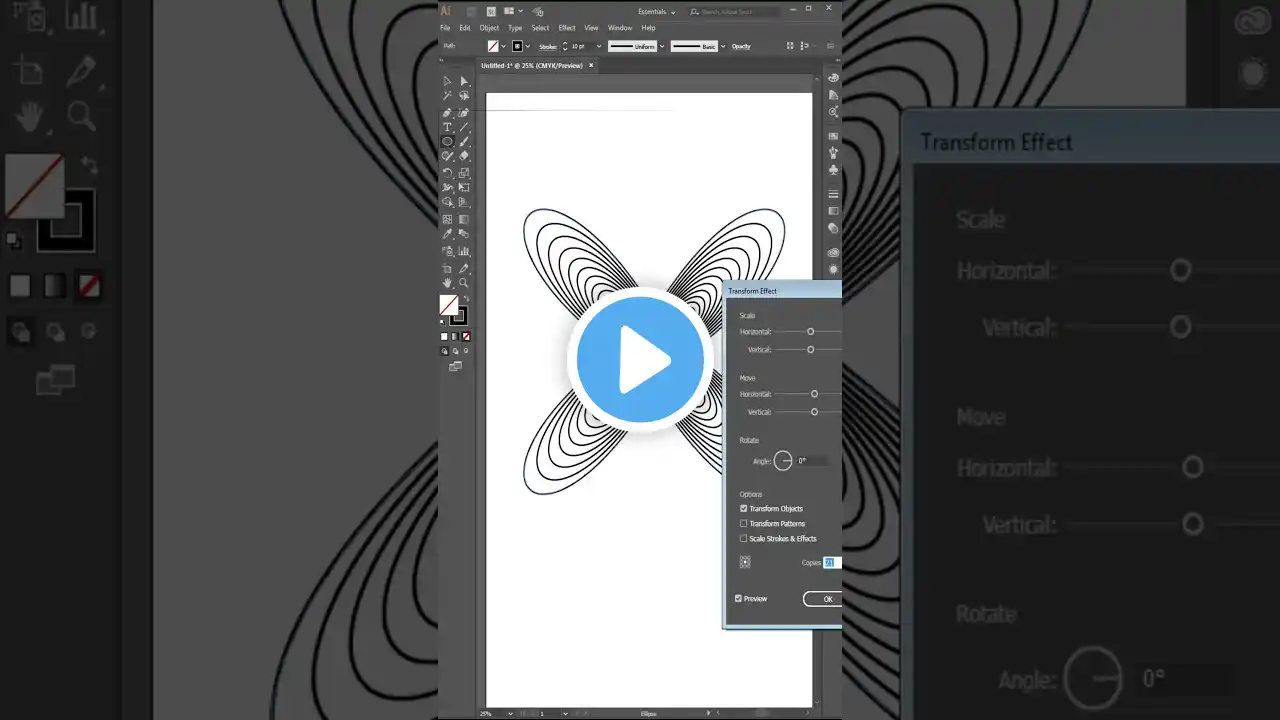Click the stroke weight stepper arrows

565,46
